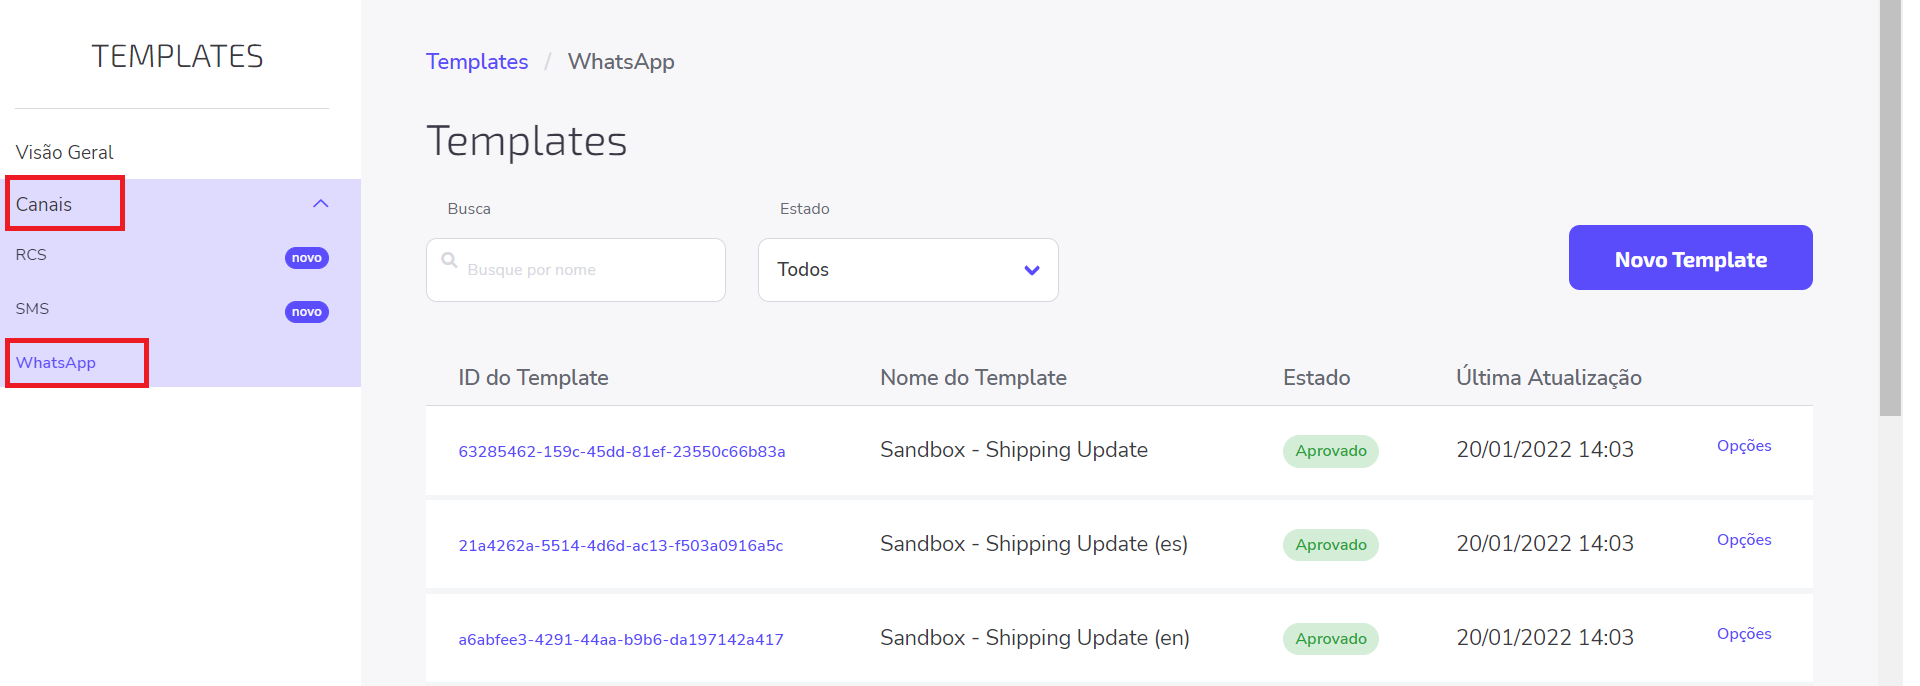Focus the Busque por nome search field
Screen dimensions: 1920x686
coord(576,270)
